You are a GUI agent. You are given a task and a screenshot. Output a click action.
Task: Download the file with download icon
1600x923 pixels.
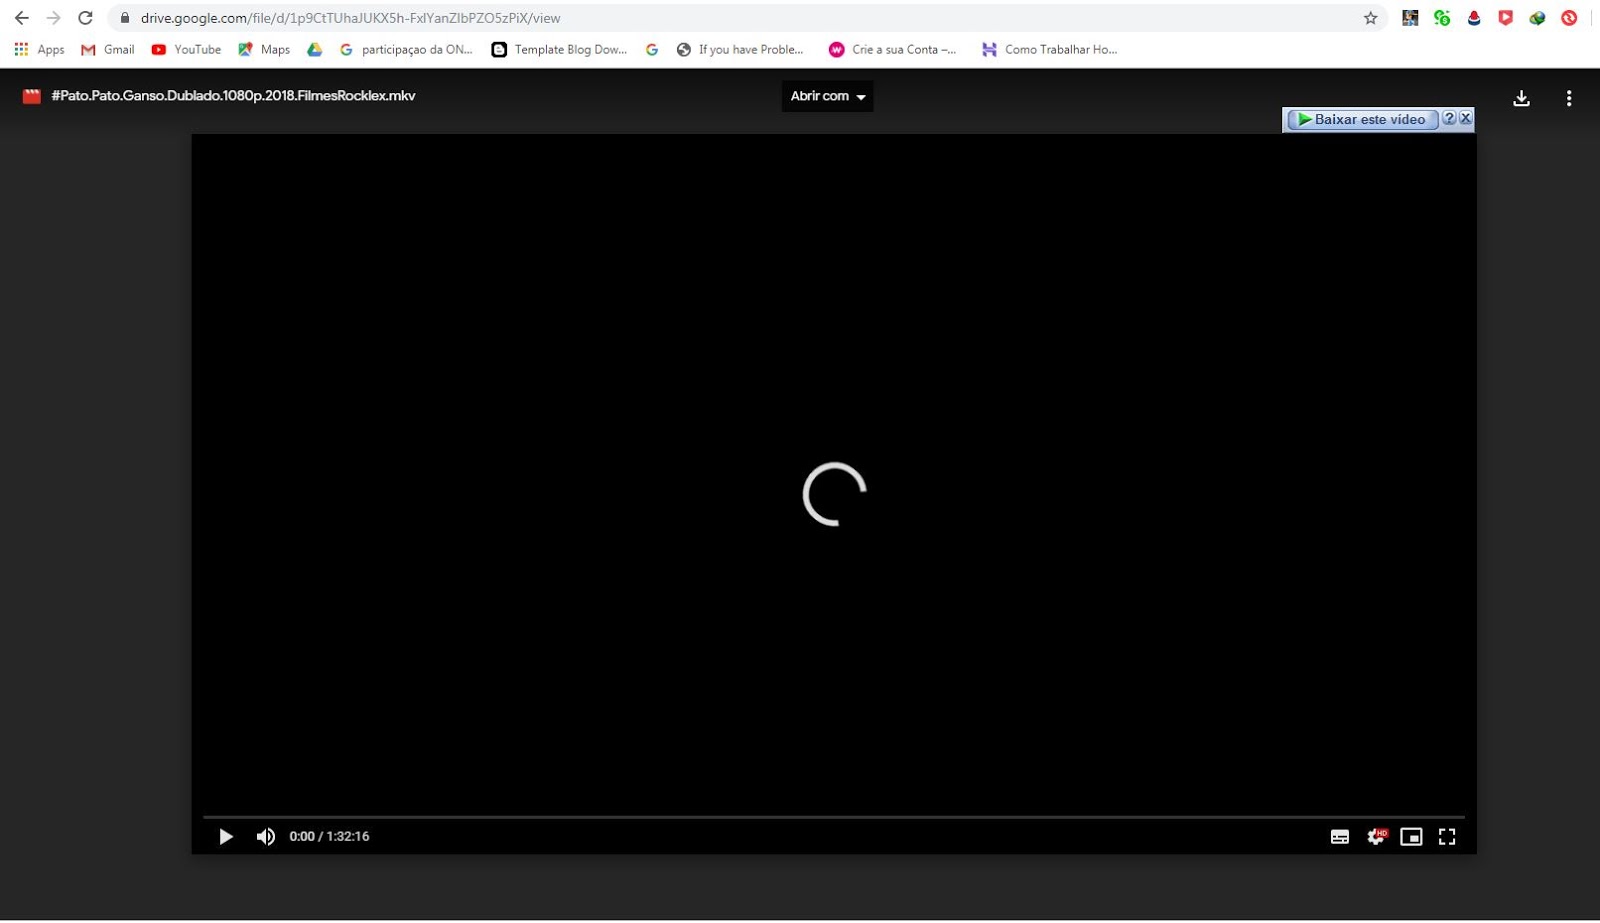click(1521, 98)
